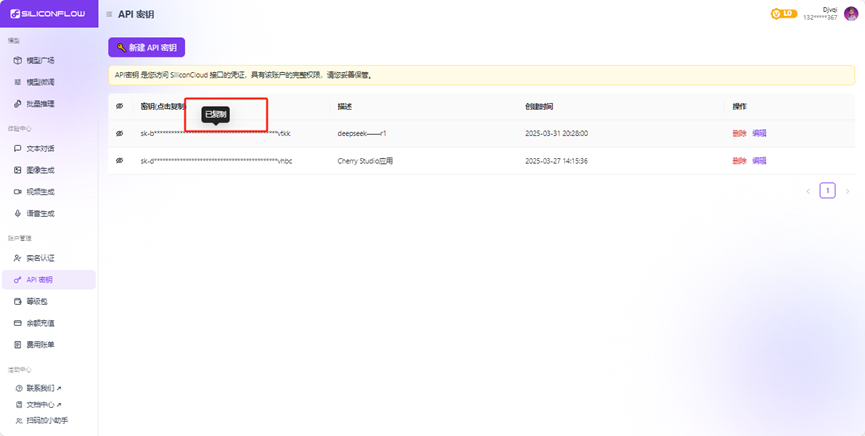Open the 文档中心 external link
The height and width of the screenshot is (436, 865).
click(x=39, y=405)
